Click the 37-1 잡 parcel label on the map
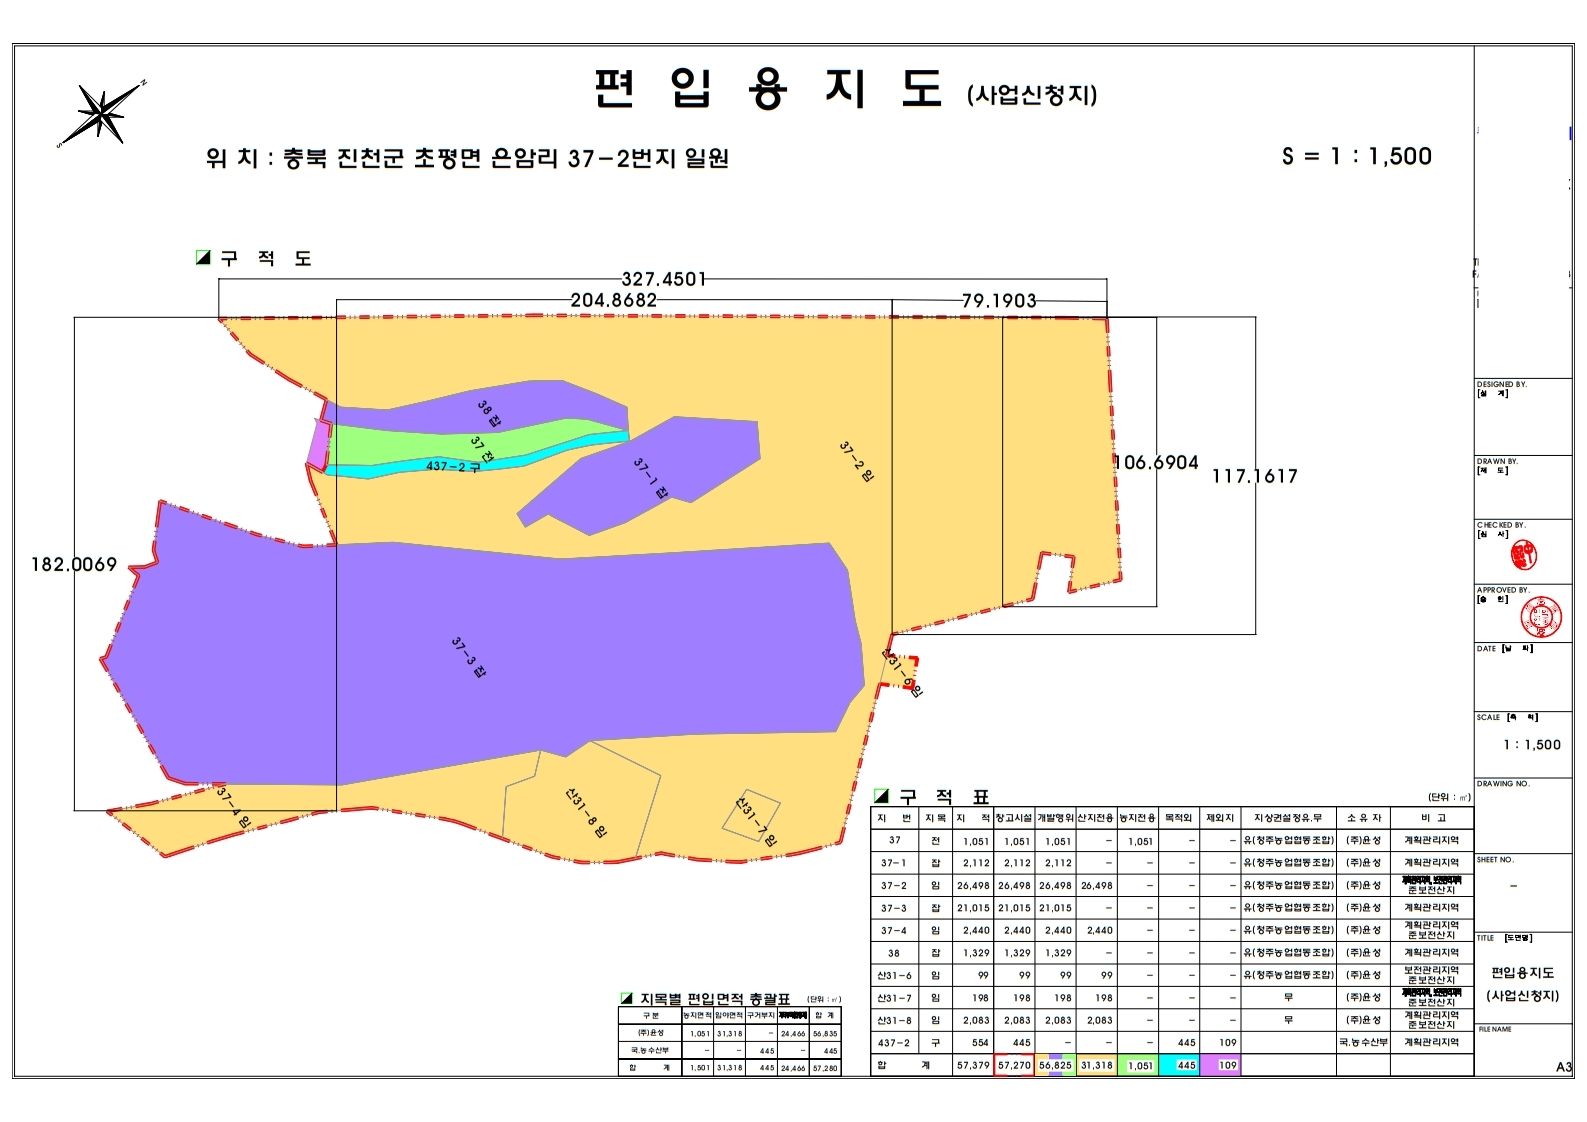 650,479
